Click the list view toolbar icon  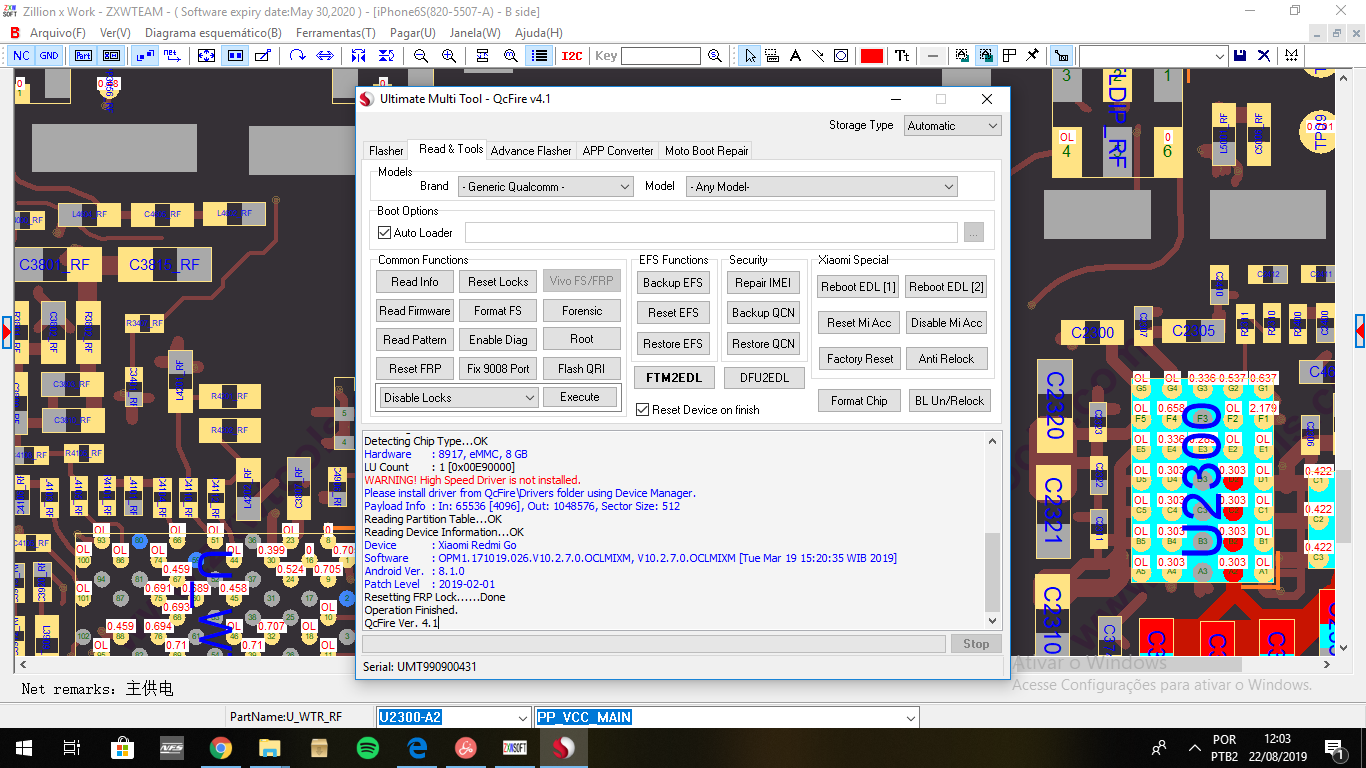[539, 56]
